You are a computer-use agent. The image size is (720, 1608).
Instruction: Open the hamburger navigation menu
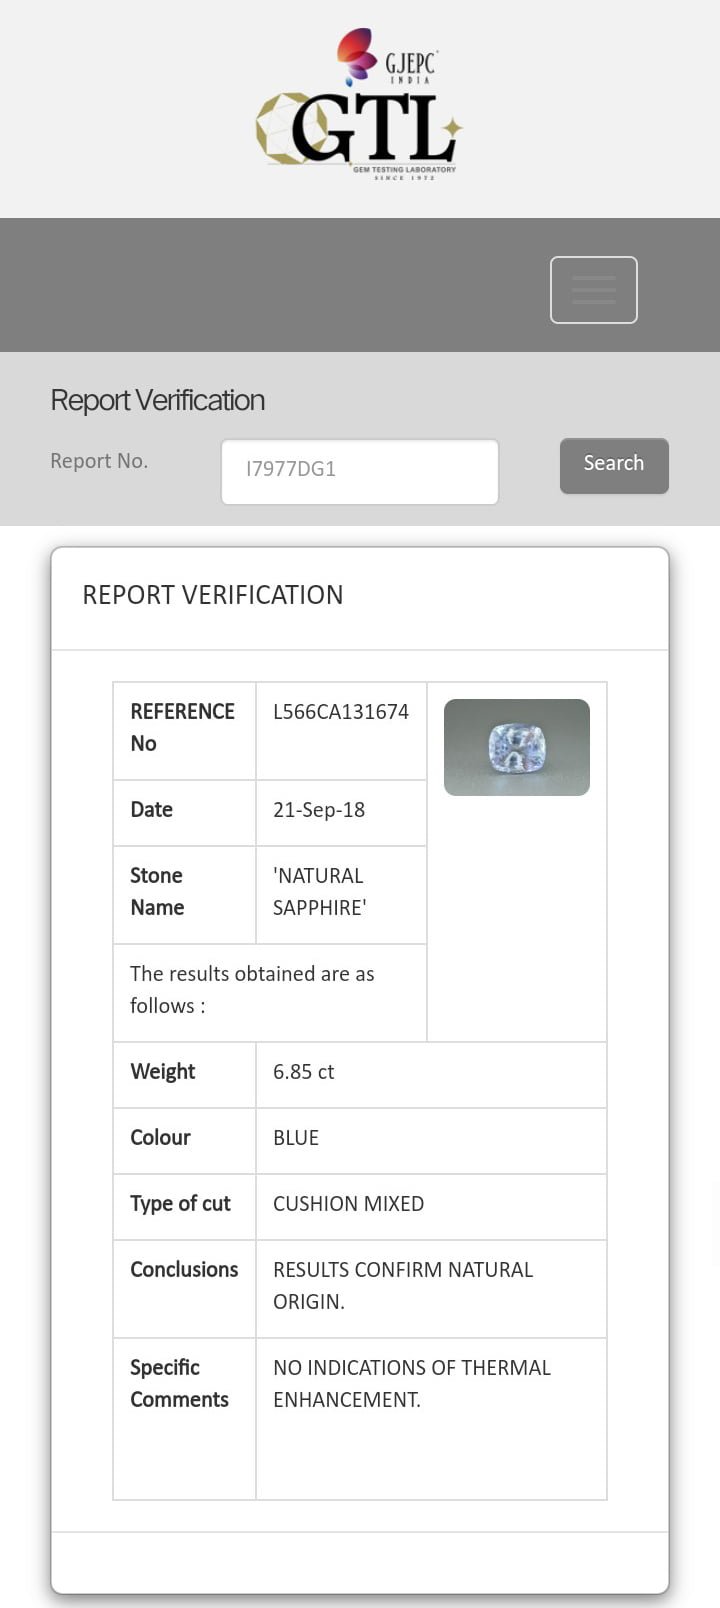pyautogui.click(x=594, y=290)
